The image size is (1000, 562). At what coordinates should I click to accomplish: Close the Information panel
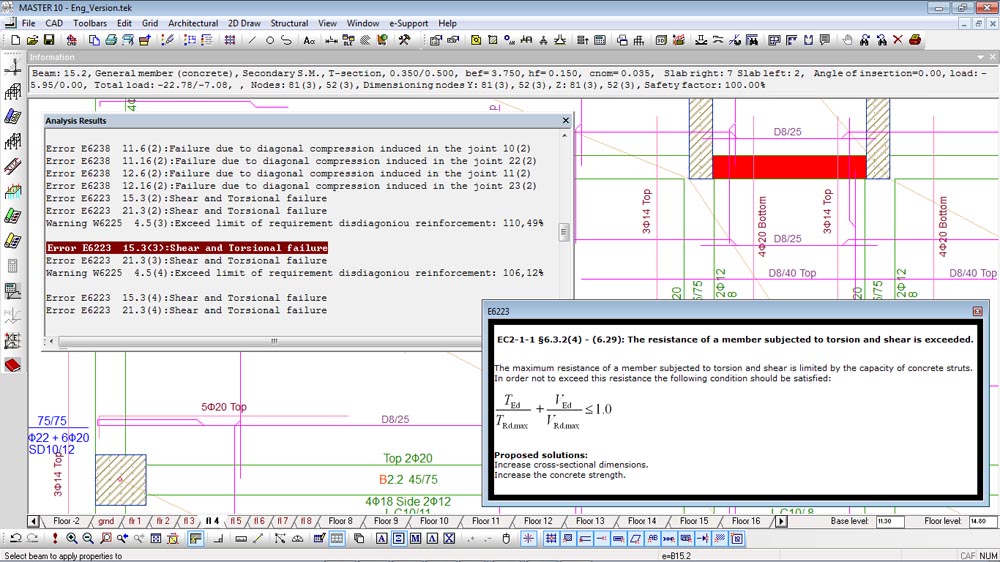[x=992, y=57]
